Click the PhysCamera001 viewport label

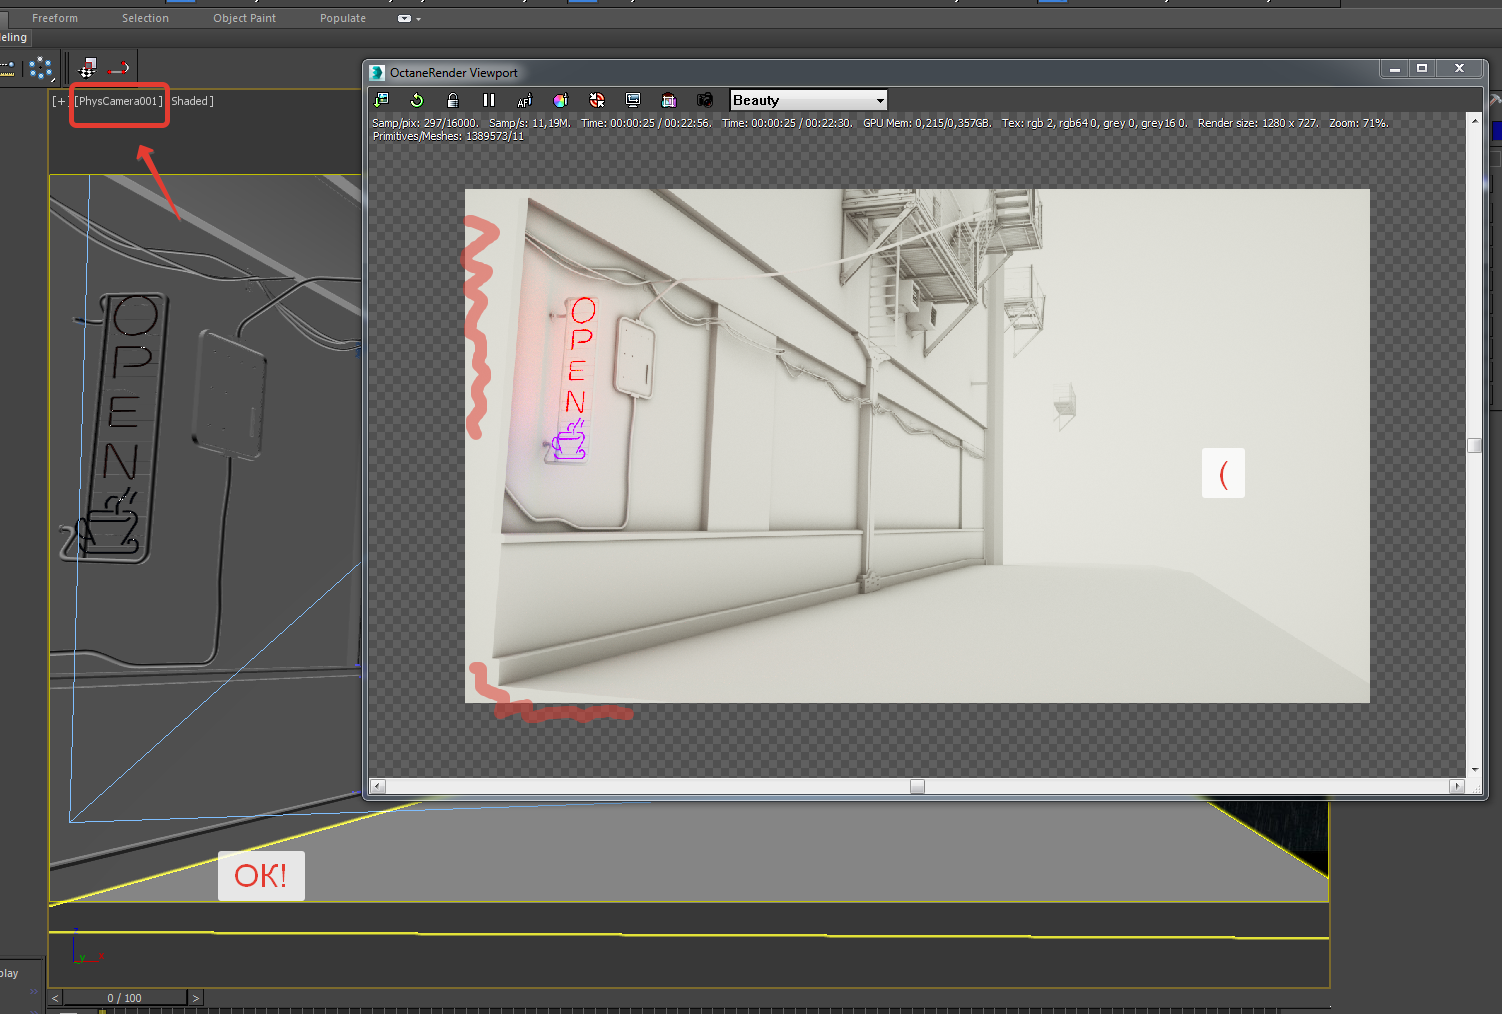tap(118, 101)
